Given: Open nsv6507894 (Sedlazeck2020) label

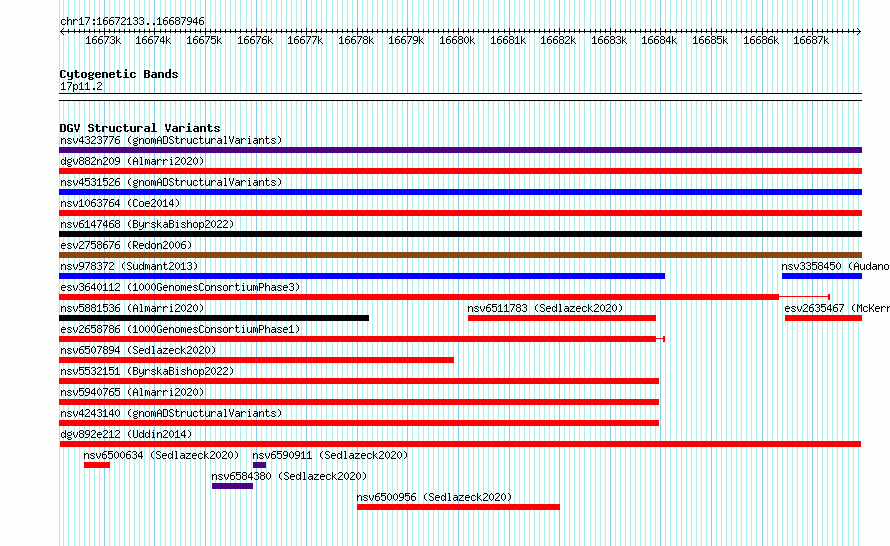Looking at the screenshot, I should 138,350.
